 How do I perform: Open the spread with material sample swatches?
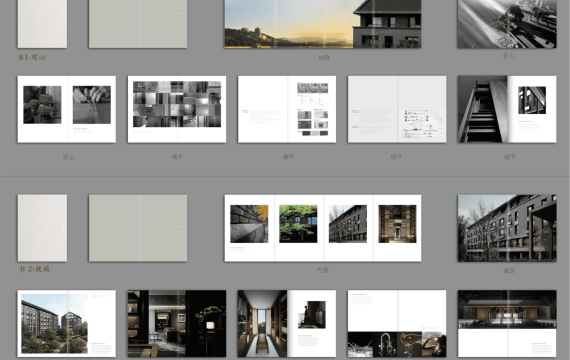[x=287, y=109]
